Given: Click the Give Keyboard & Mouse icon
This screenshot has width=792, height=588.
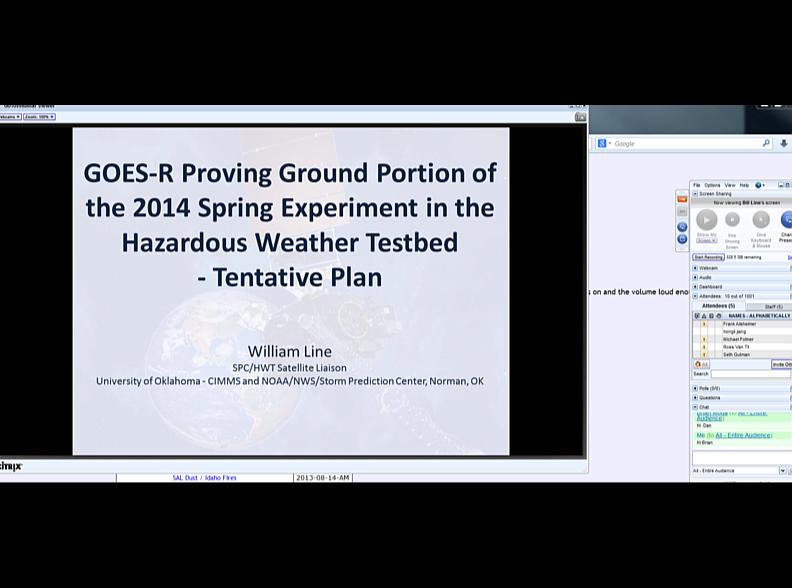Looking at the screenshot, I should [x=761, y=220].
